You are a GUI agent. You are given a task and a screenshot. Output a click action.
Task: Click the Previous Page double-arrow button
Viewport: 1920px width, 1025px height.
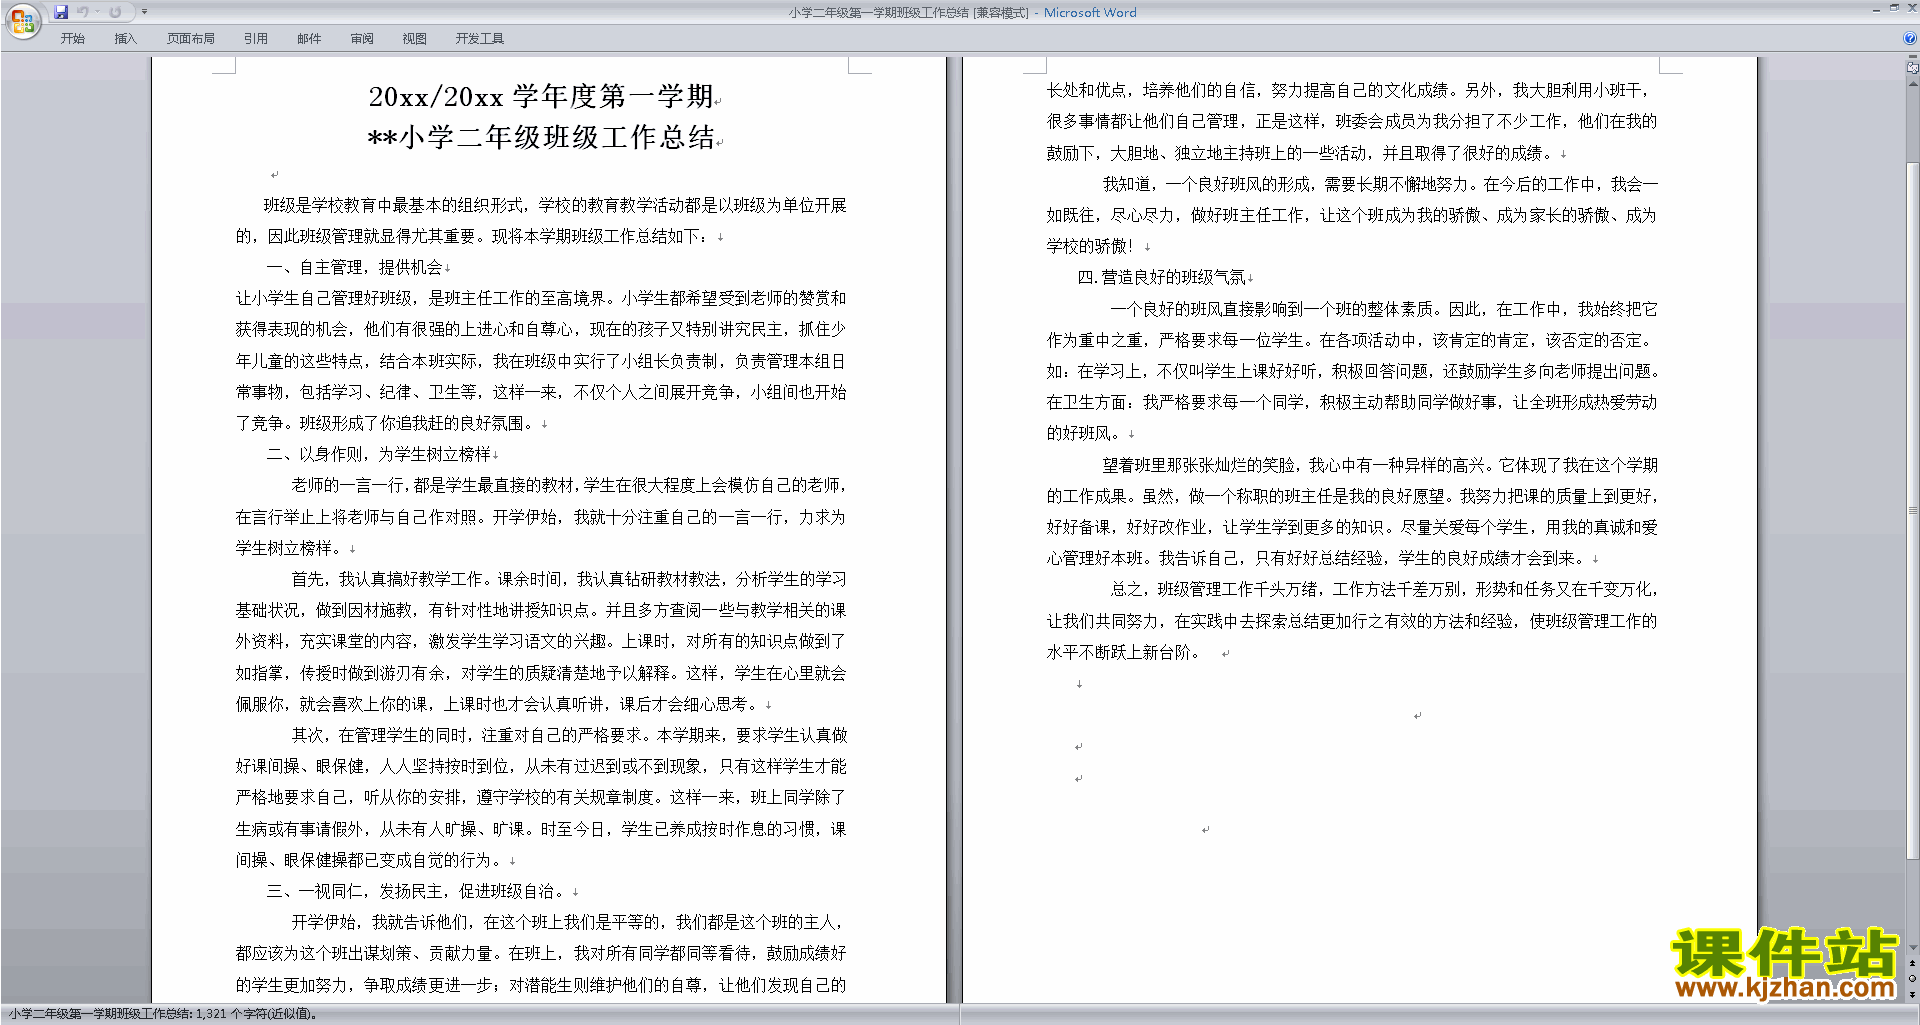(1912, 963)
